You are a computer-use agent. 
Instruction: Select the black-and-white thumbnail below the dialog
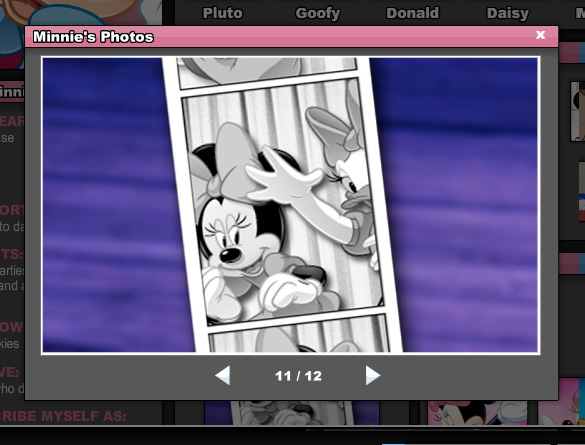tap(292, 413)
